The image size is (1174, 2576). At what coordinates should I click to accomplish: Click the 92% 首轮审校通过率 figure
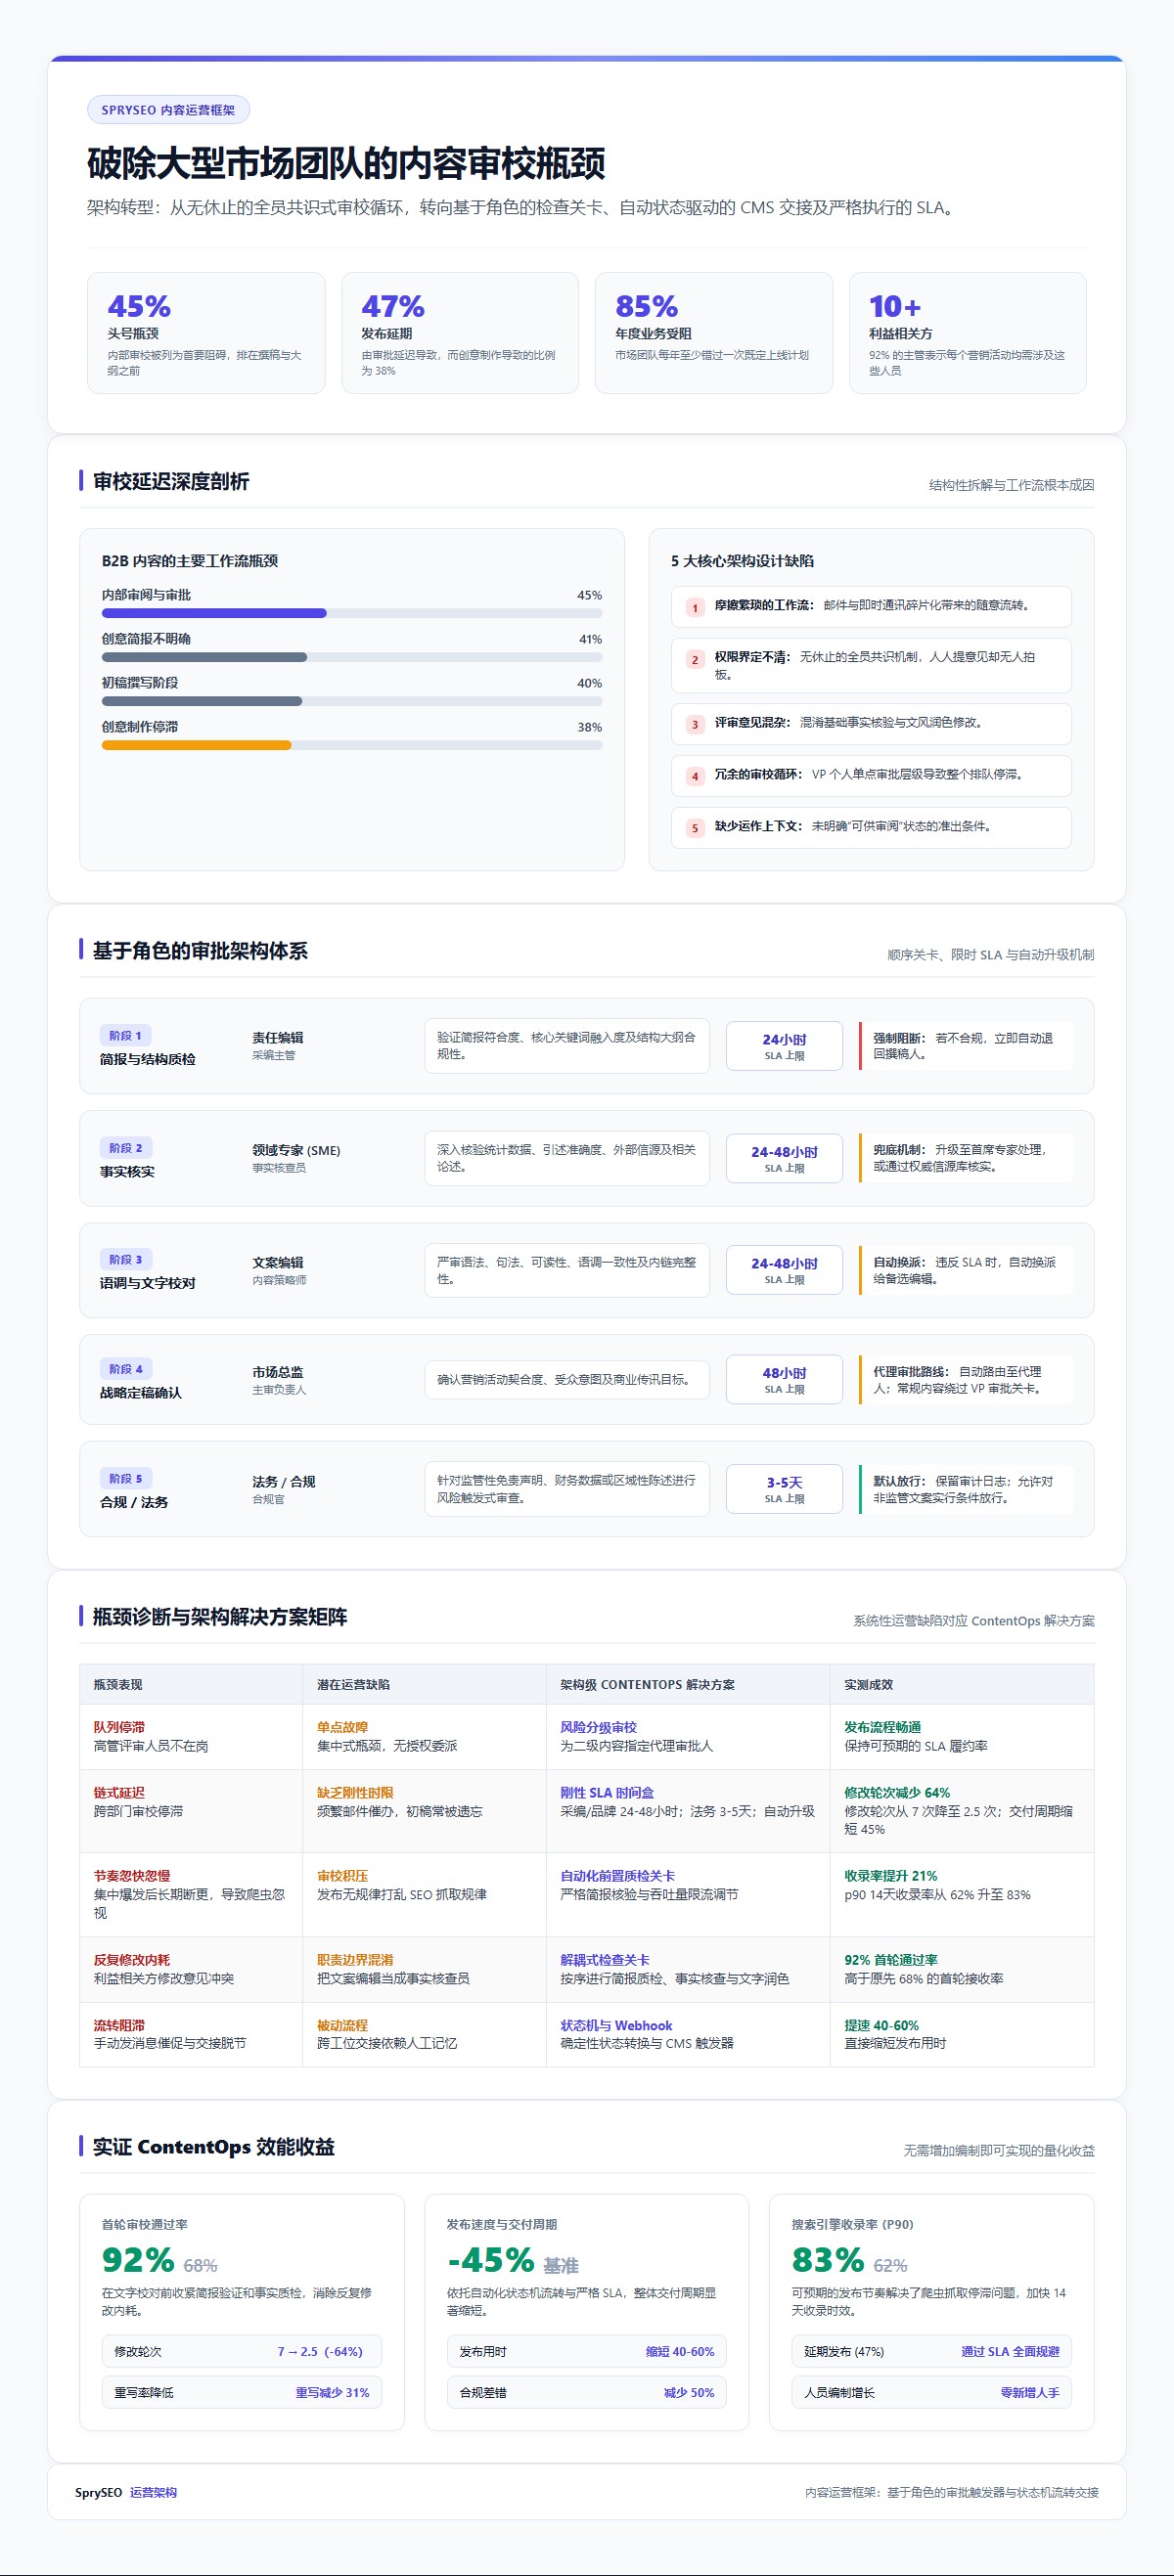click(x=138, y=2260)
